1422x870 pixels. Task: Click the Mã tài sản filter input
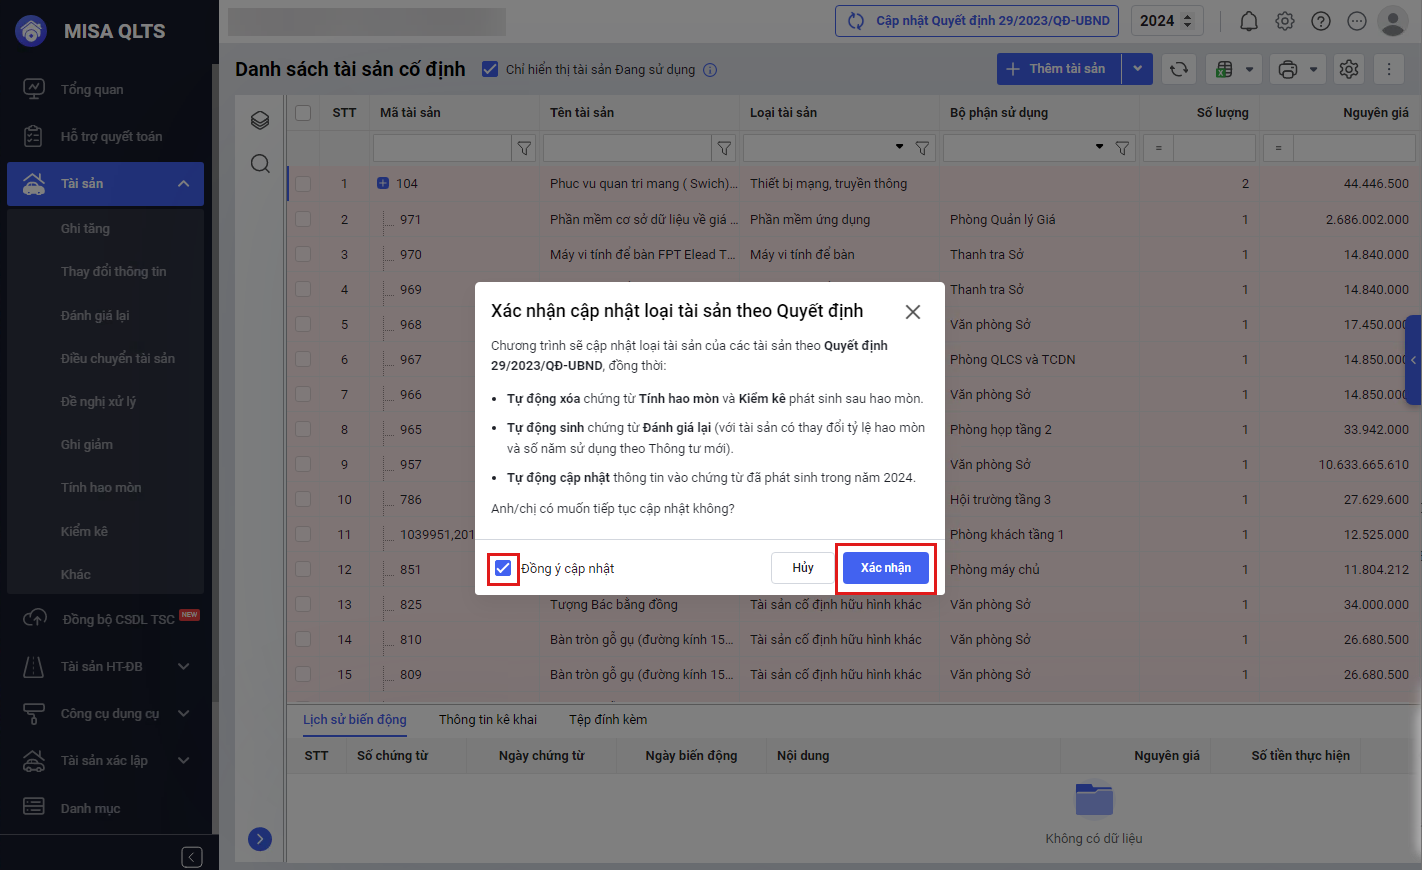click(442, 148)
